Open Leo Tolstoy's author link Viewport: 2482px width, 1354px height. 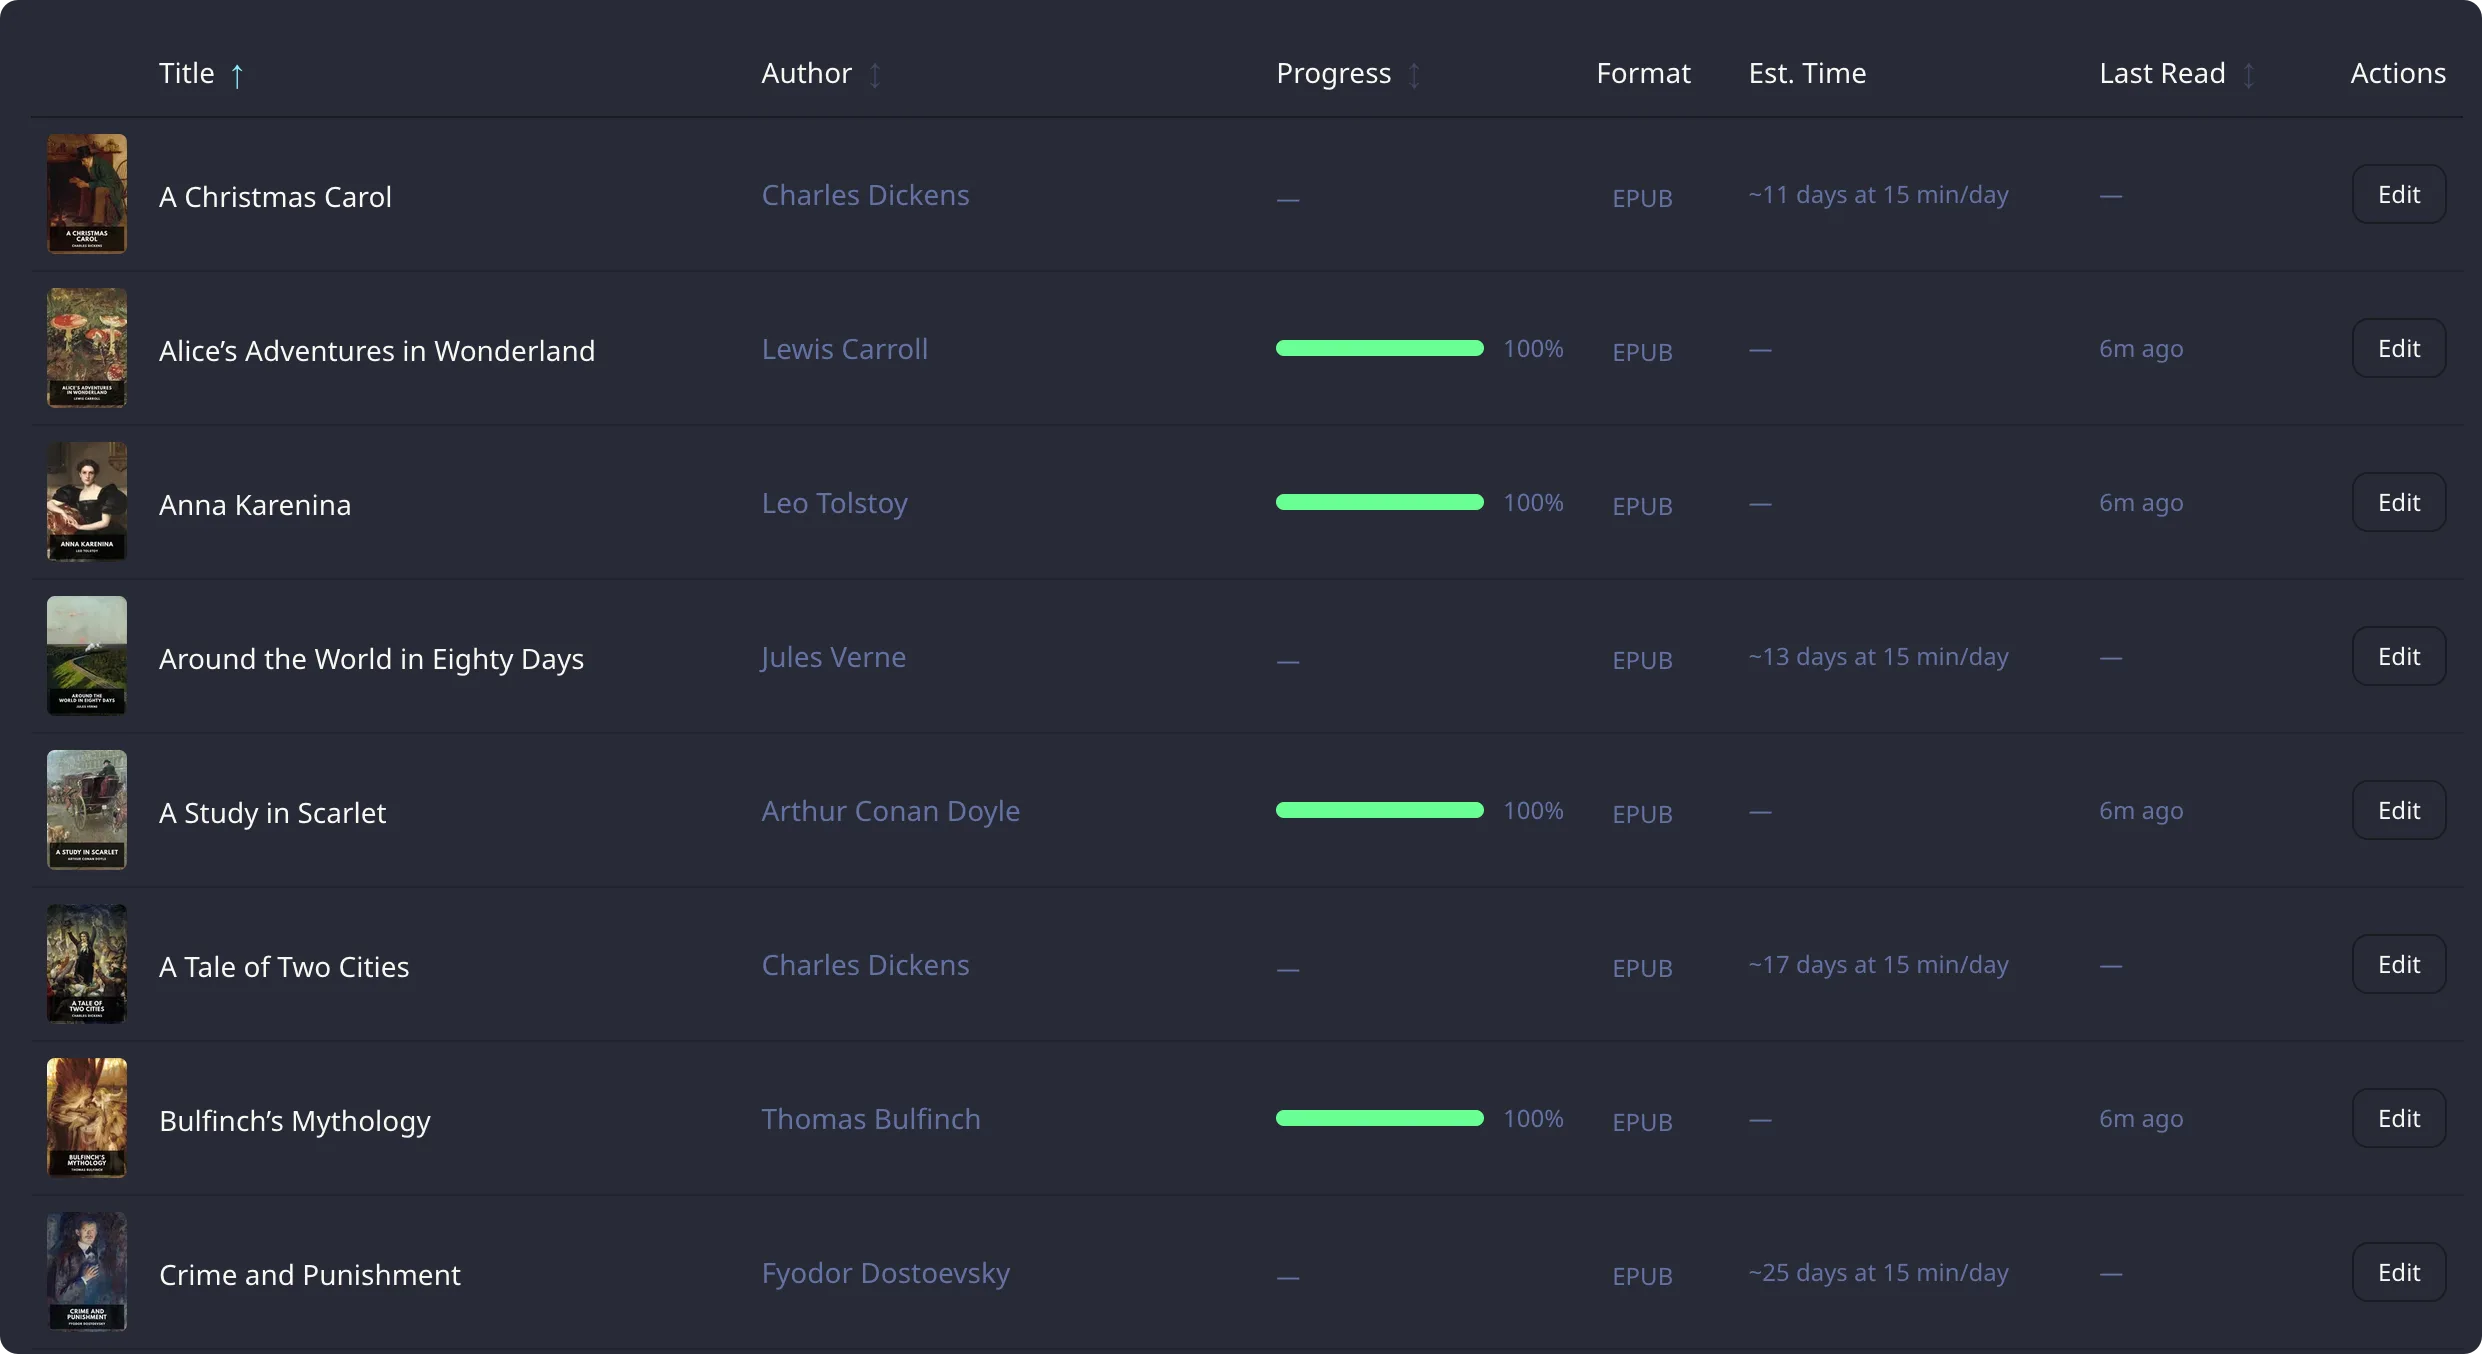click(x=834, y=502)
